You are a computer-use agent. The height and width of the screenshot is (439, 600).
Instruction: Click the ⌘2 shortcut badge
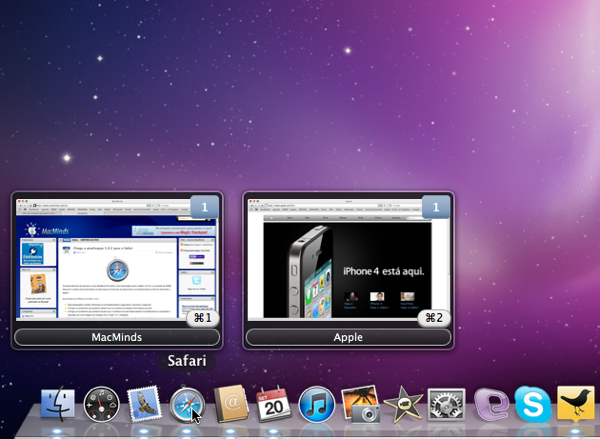434,318
